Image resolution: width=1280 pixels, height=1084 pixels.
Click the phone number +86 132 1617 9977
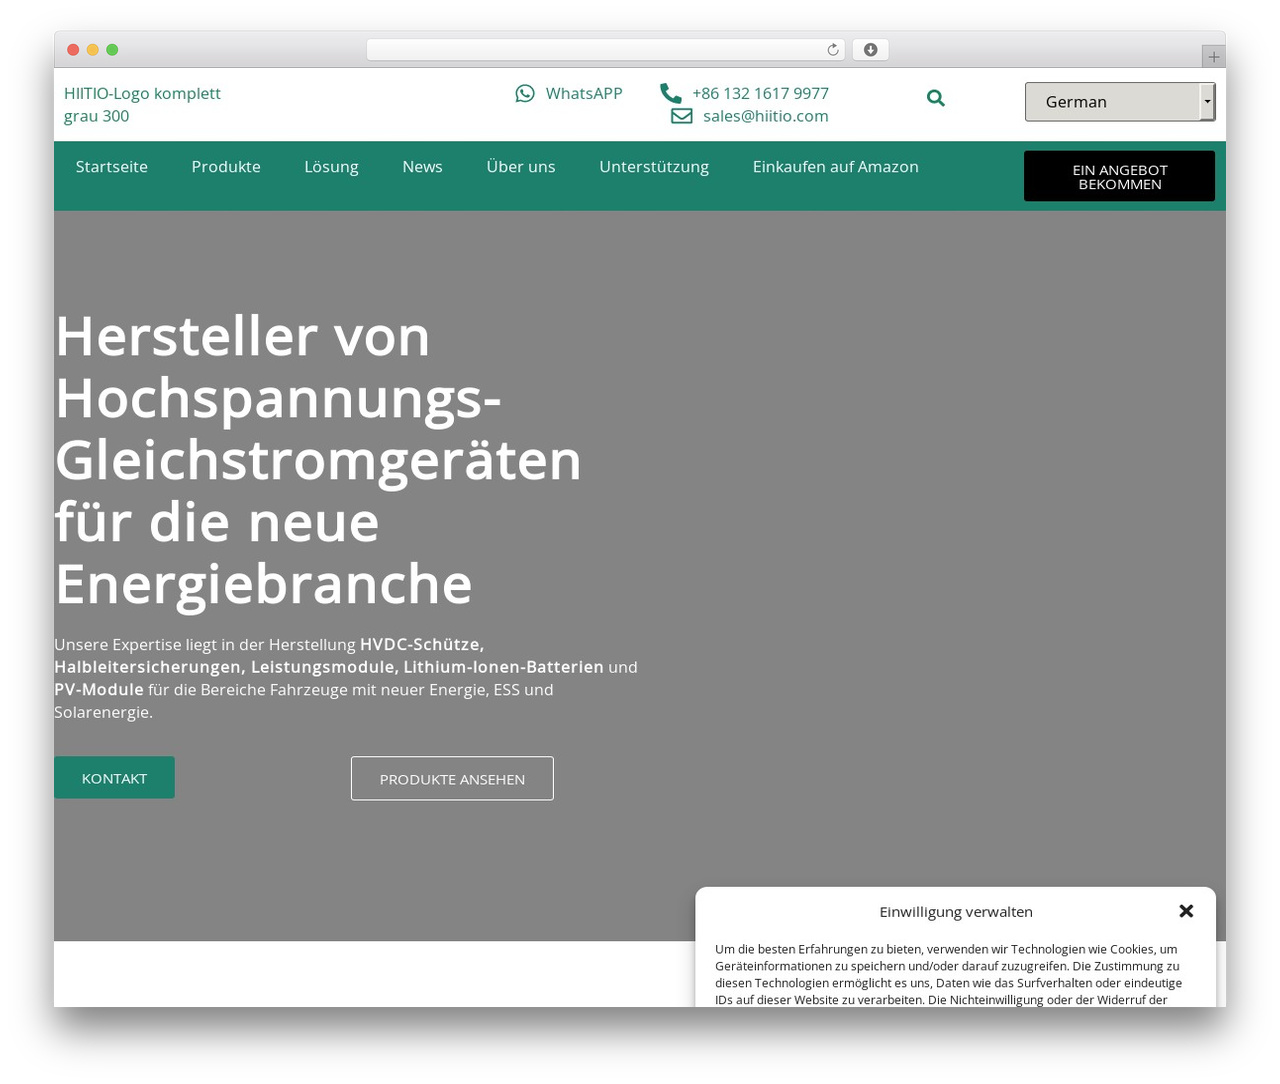pyautogui.click(x=760, y=93)
